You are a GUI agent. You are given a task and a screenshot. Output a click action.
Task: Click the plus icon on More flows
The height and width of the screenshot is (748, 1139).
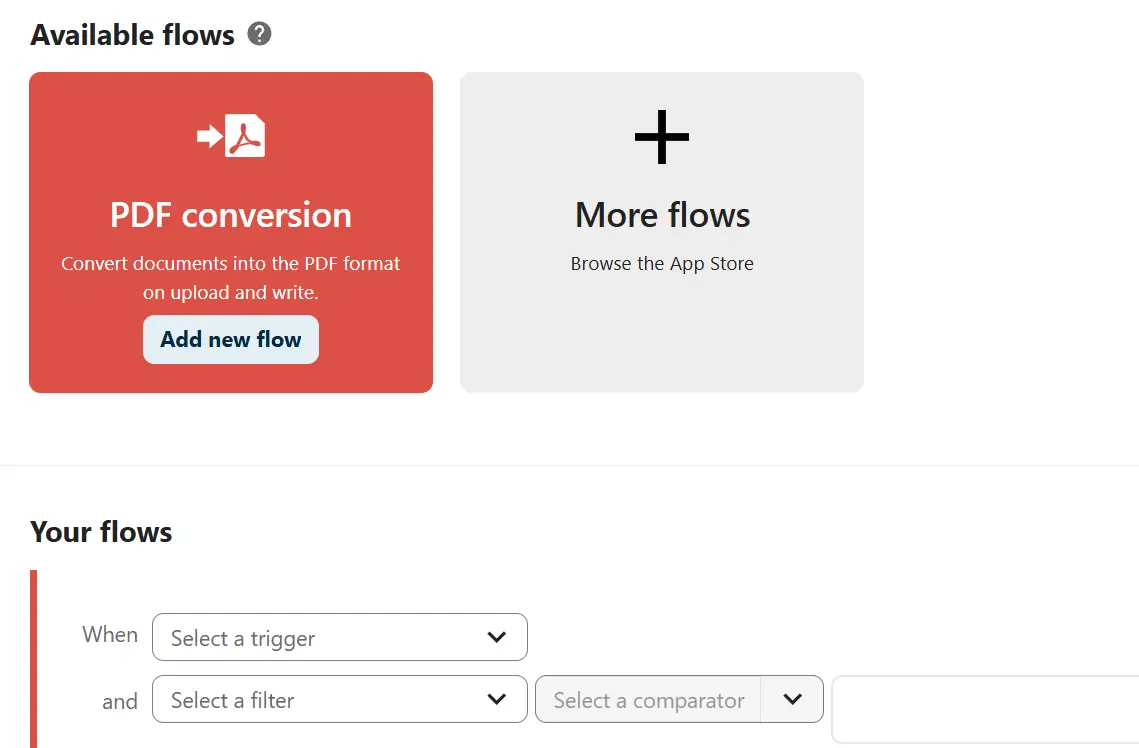pos(661,136)
